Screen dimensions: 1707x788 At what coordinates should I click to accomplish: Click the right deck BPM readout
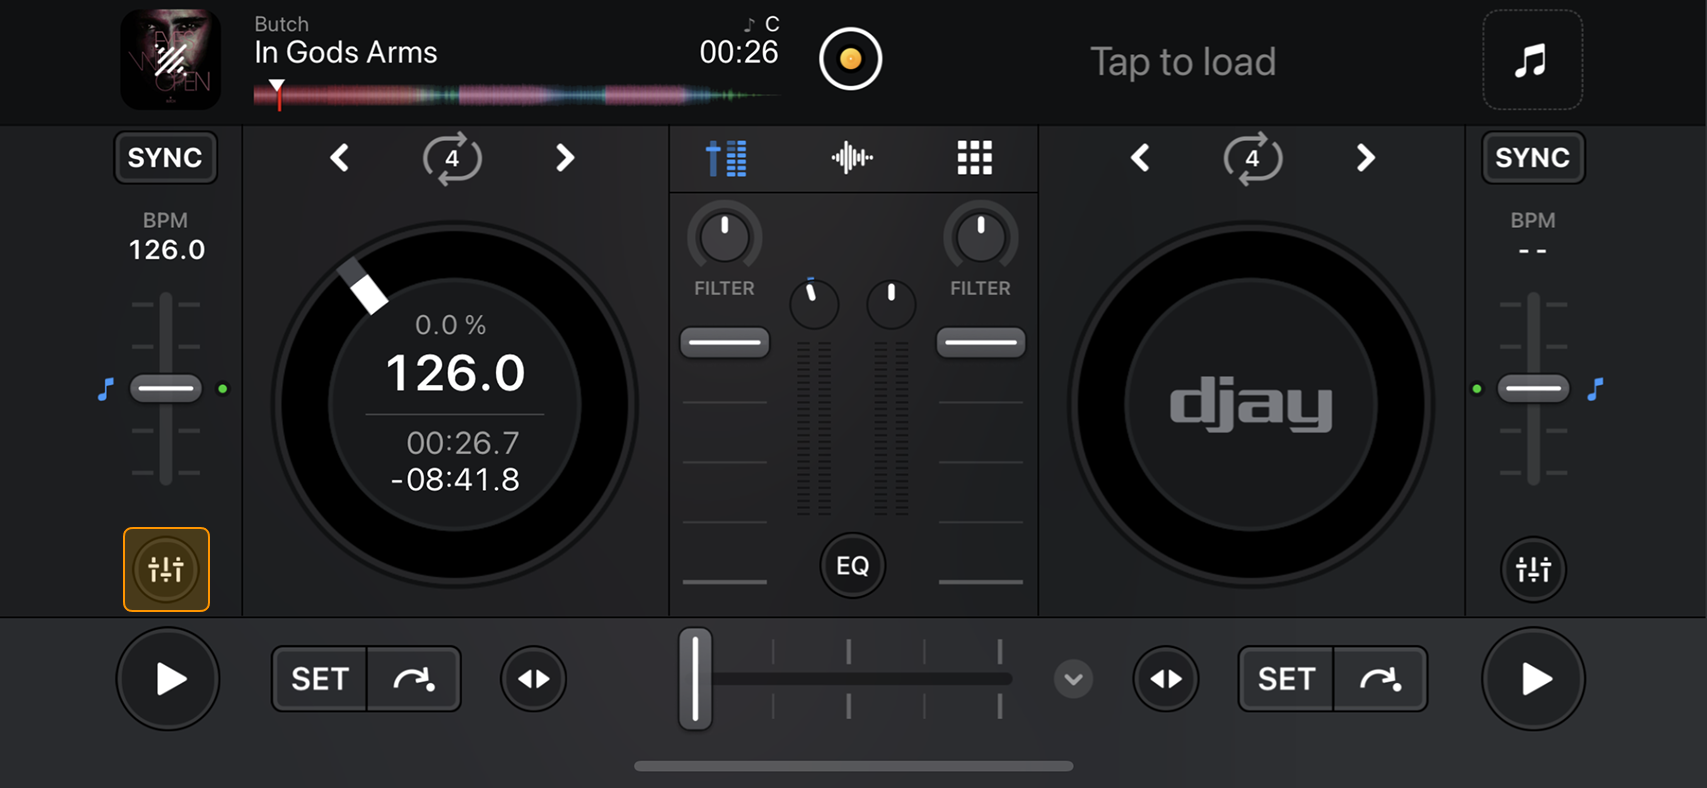click(1533, 250)
